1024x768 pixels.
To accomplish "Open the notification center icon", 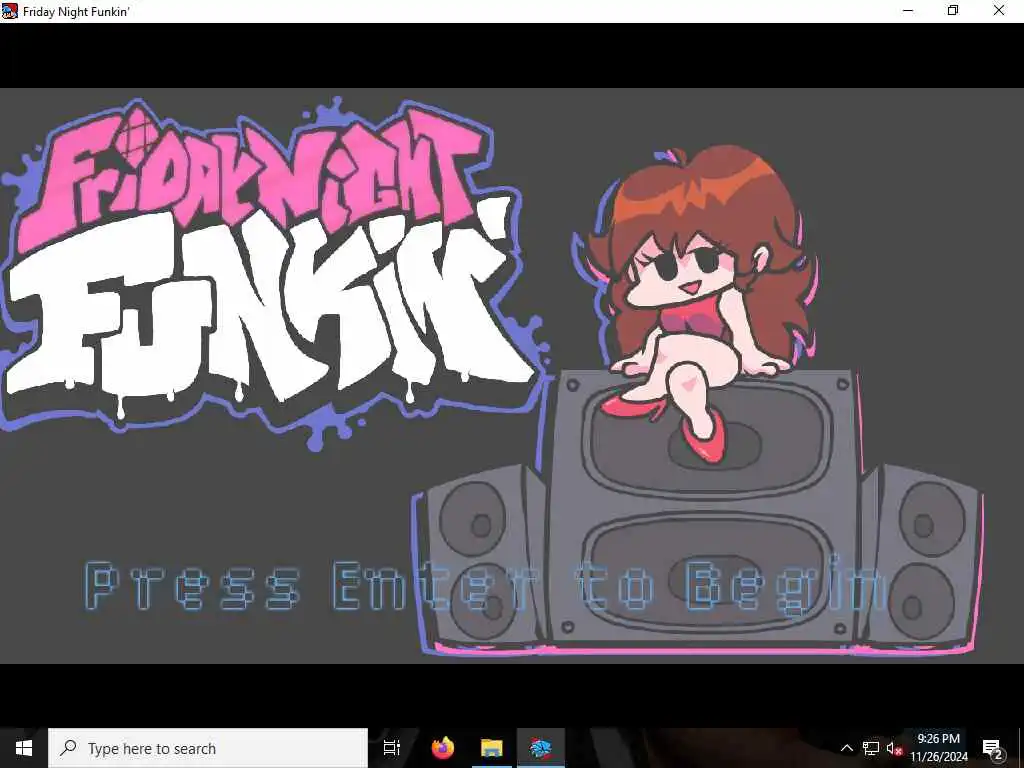I will coord(993,748).
